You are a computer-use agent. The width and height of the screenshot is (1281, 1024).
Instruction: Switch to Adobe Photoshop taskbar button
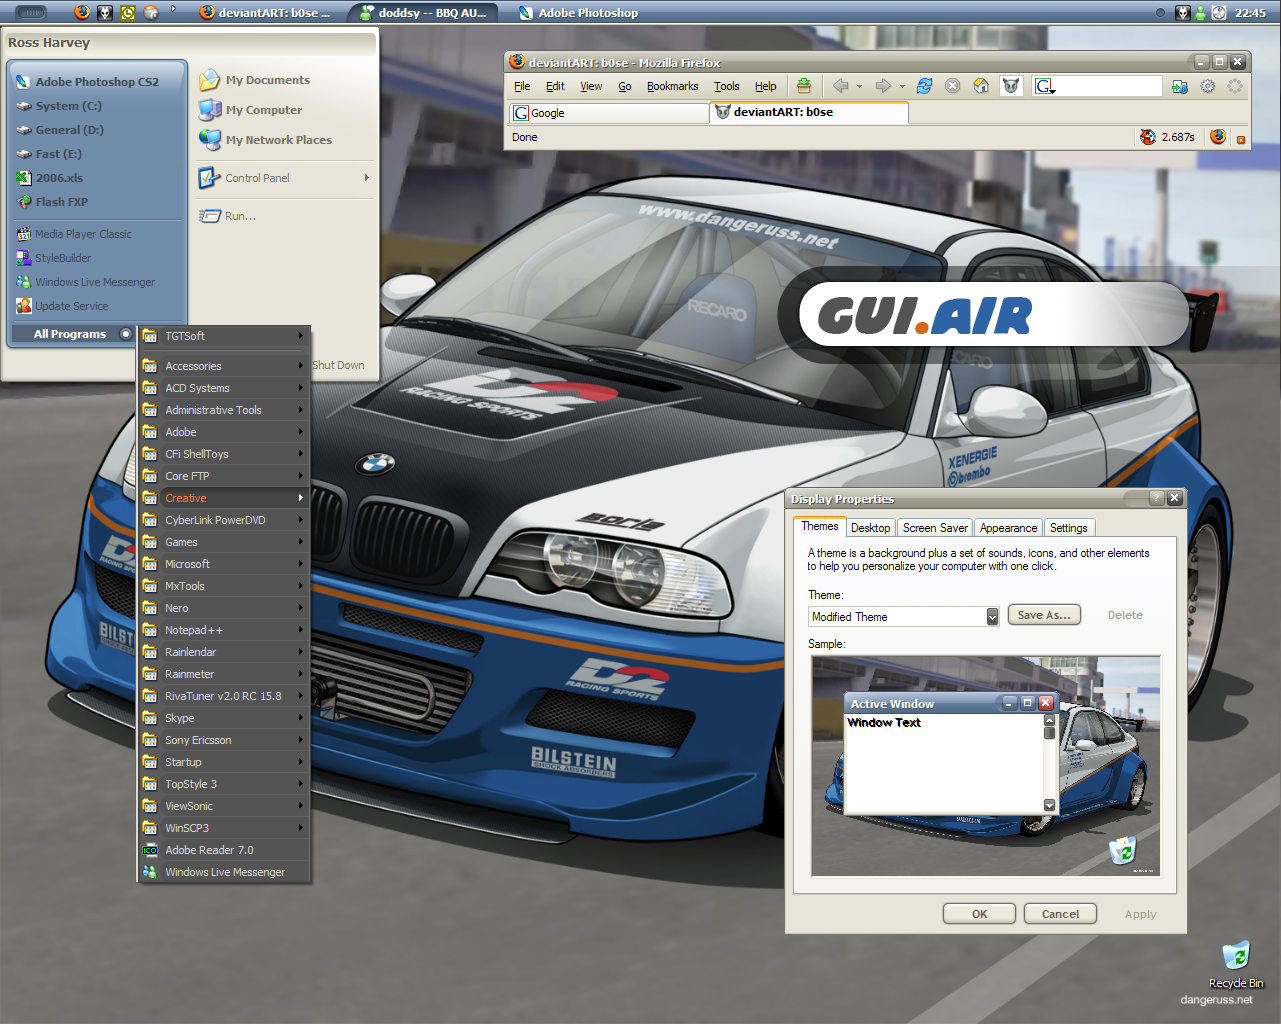pyautogui.click(x=580, y=13)
